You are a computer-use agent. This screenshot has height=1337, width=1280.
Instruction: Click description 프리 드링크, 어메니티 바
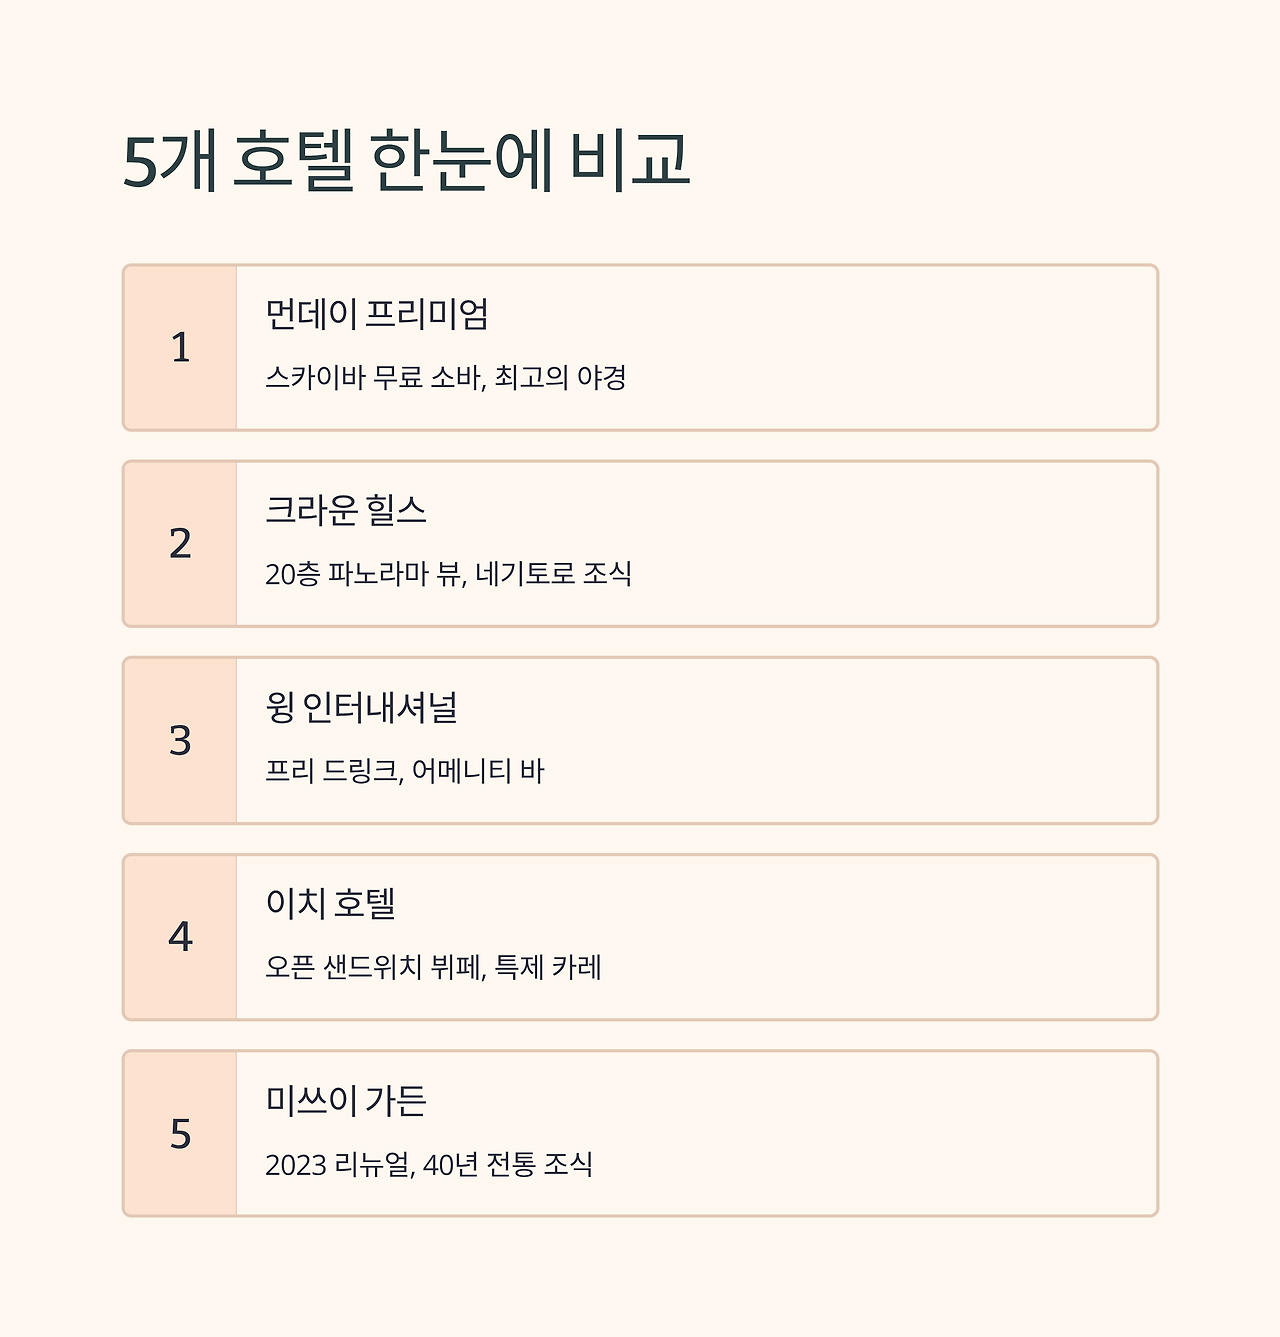tap(405, 771)
